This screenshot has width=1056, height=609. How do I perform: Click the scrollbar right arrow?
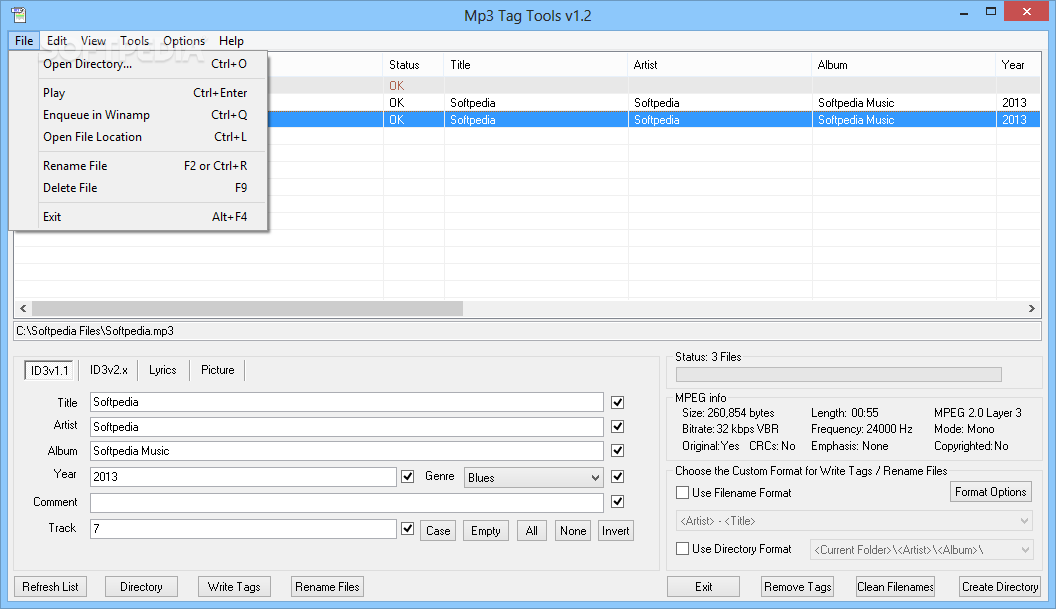coord(1032,309)
